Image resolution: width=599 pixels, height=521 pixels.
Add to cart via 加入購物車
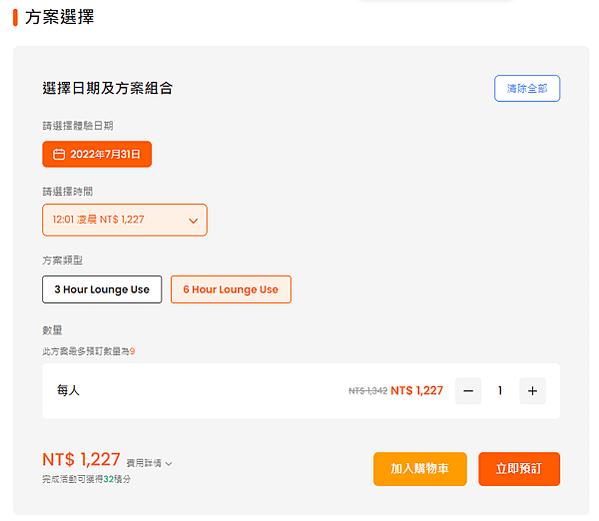pyautogui.click(x=420, y=469)
